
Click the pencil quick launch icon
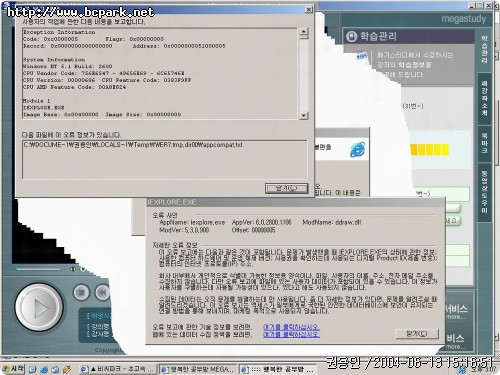(67, 369)
